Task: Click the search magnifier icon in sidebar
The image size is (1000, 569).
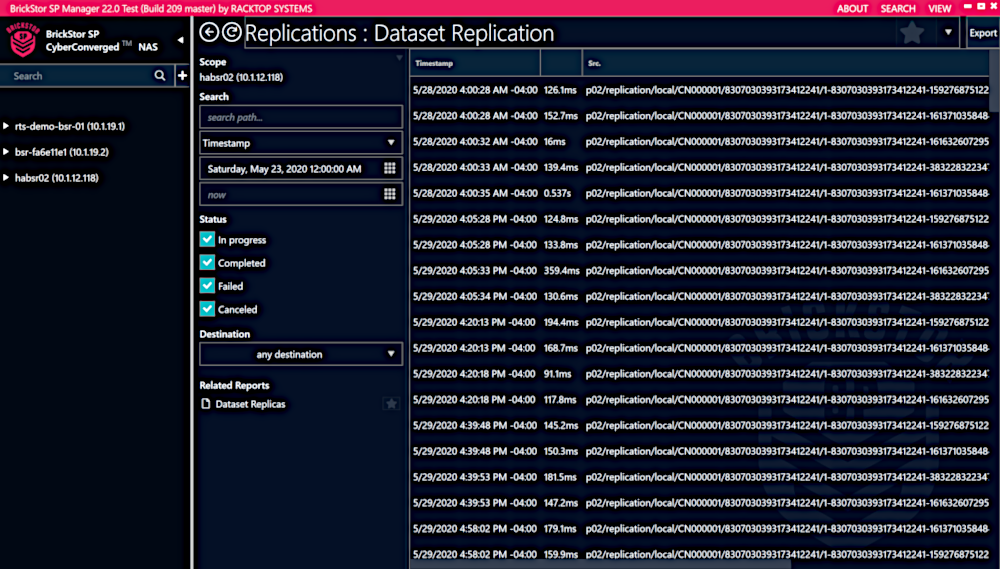Action: 160,75
